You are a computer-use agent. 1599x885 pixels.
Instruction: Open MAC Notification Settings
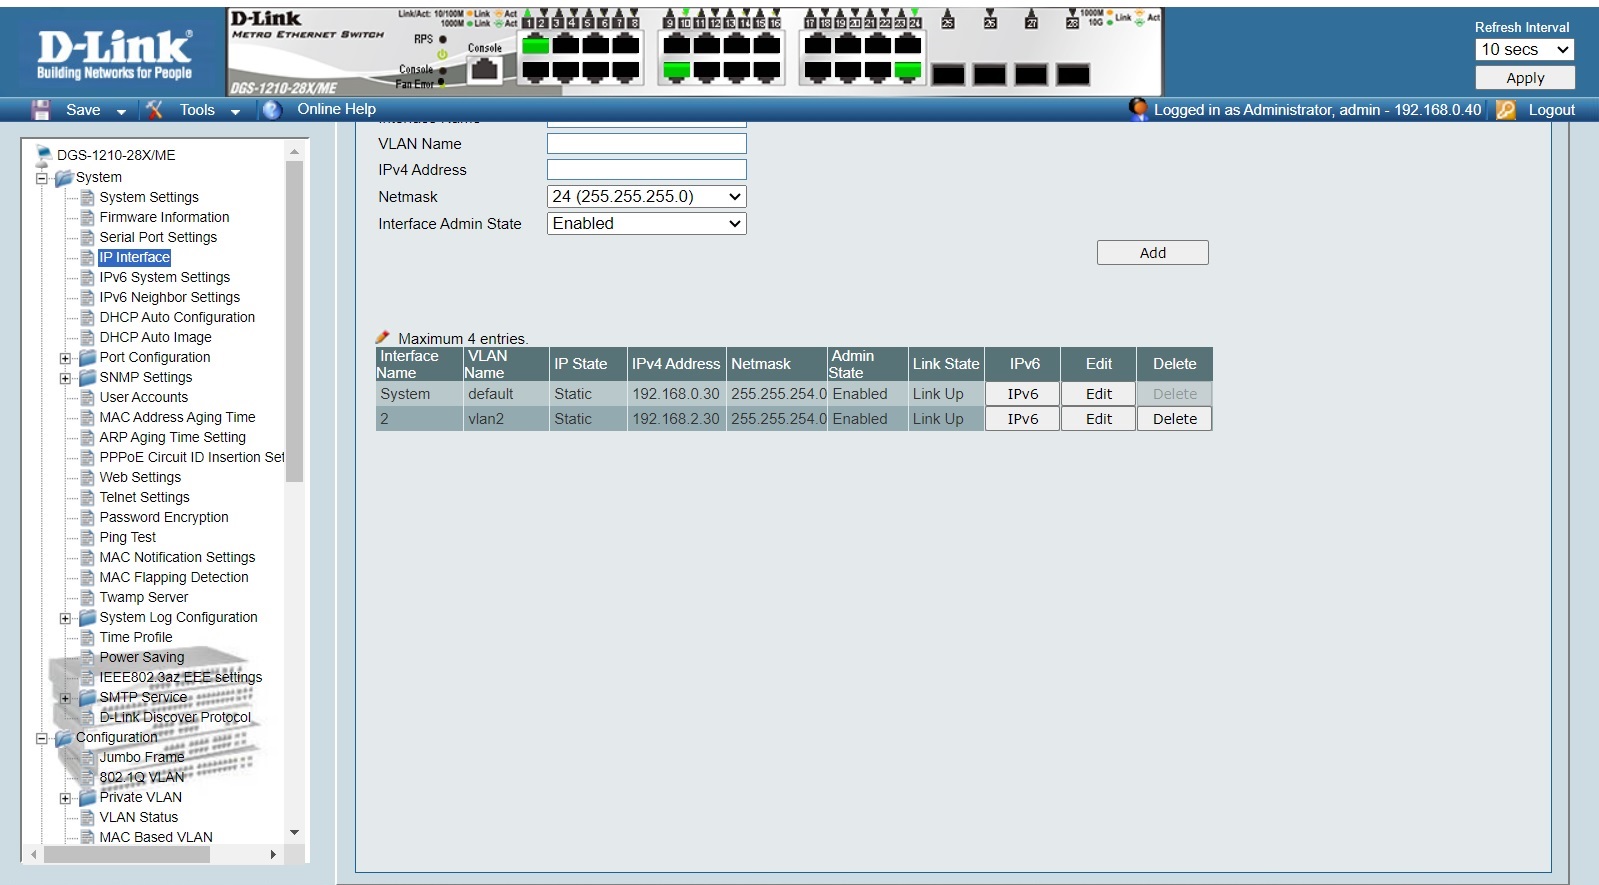point(177,557)
